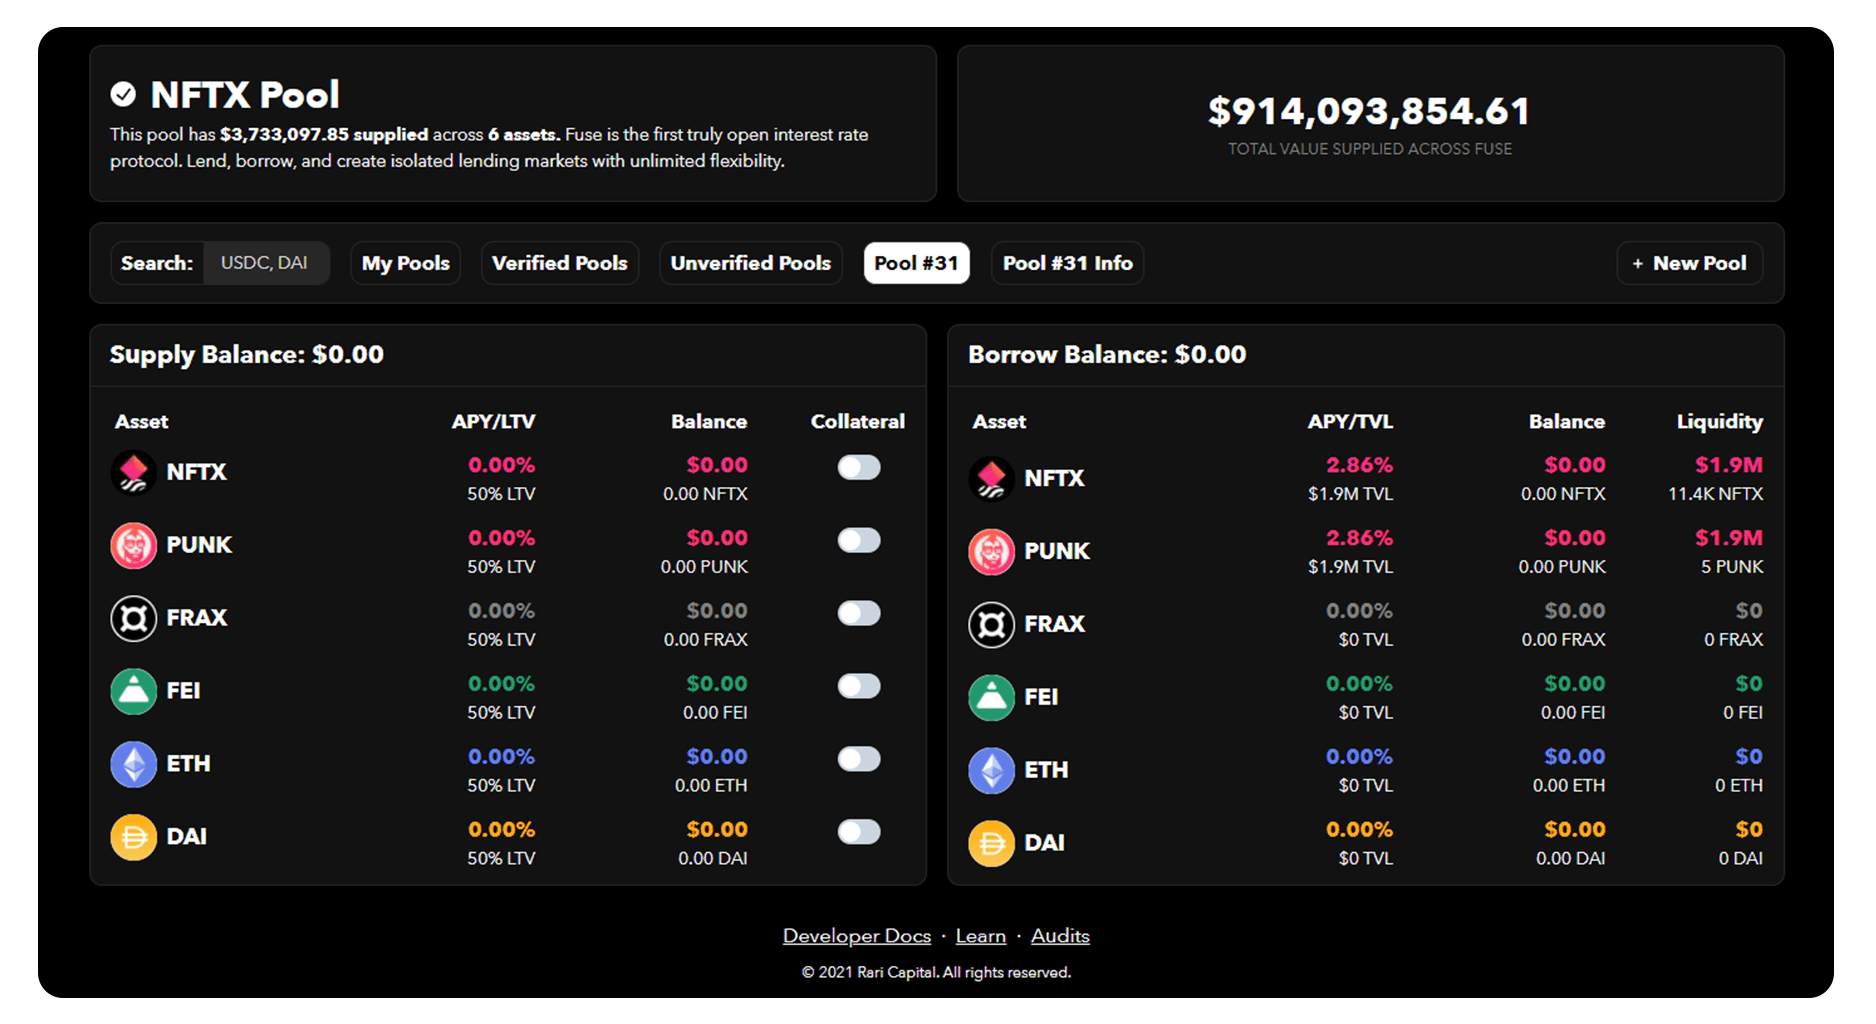Focus the pool search input field

tap(266, 263)
